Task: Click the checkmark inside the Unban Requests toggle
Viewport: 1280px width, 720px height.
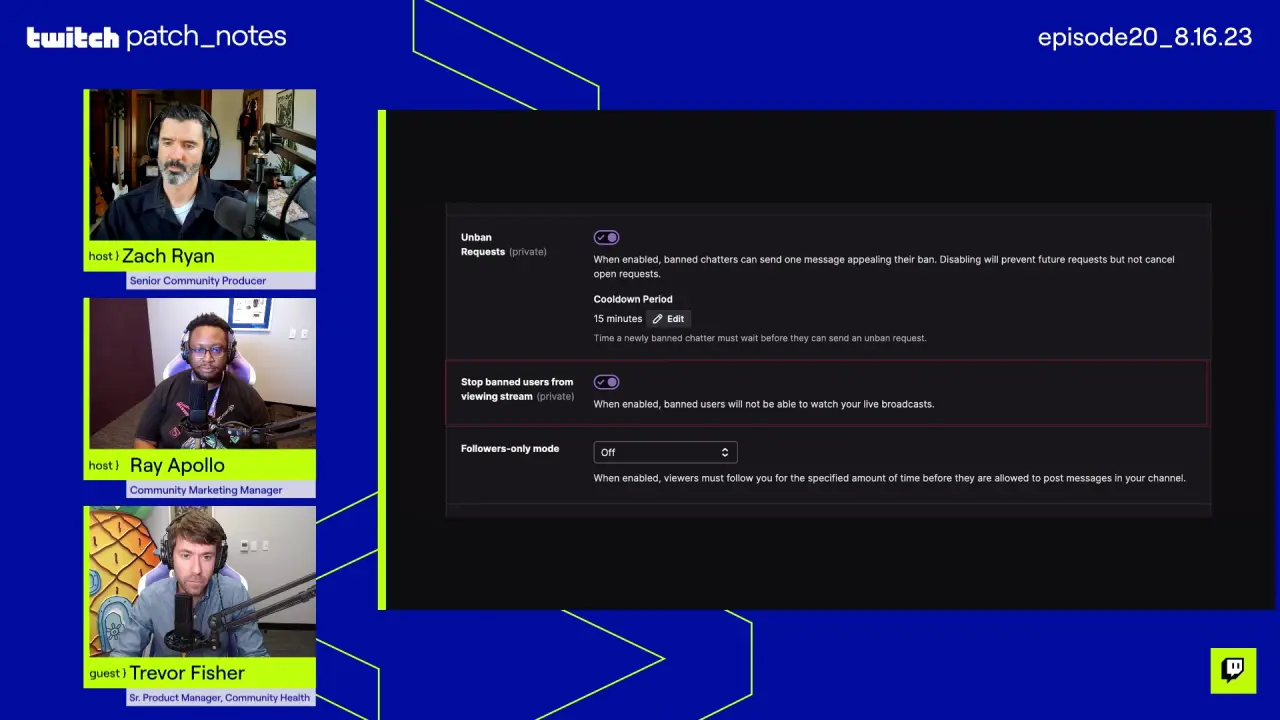Action: coord(601,237)
